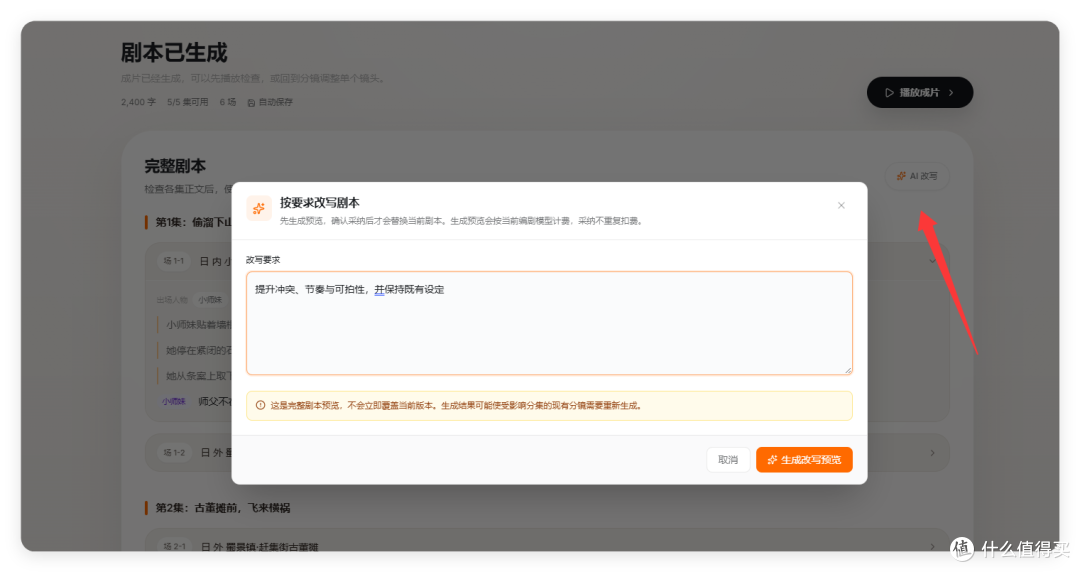Click the 6 场 scene count
The image size is (1080, 572).
[x=228, y=102]
